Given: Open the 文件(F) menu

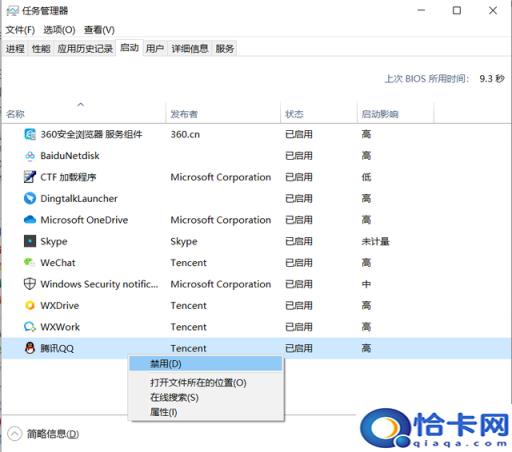Looking at the screenshot, I should coord(20,30).
